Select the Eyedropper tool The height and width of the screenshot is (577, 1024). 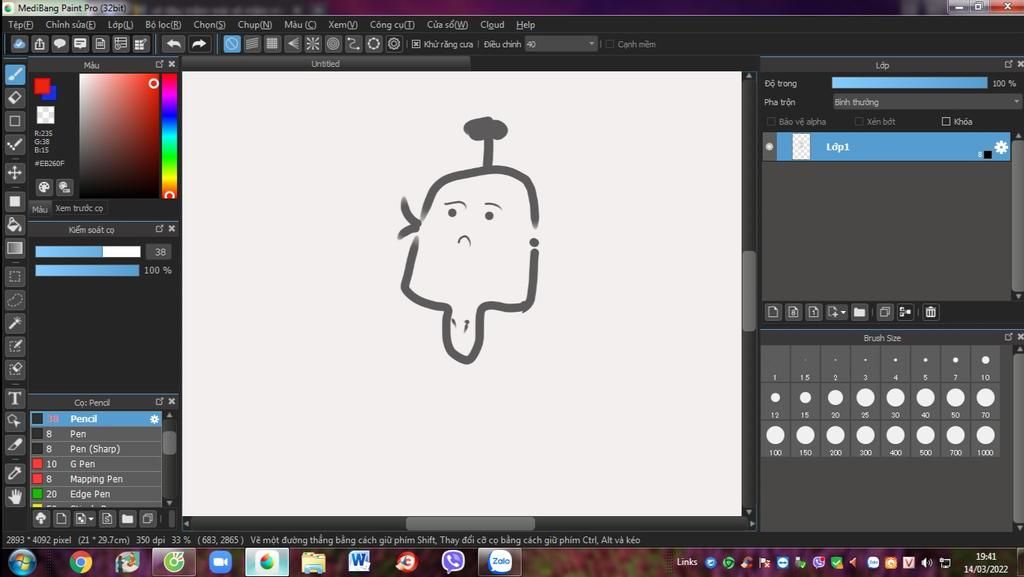[x=15, y=473]
